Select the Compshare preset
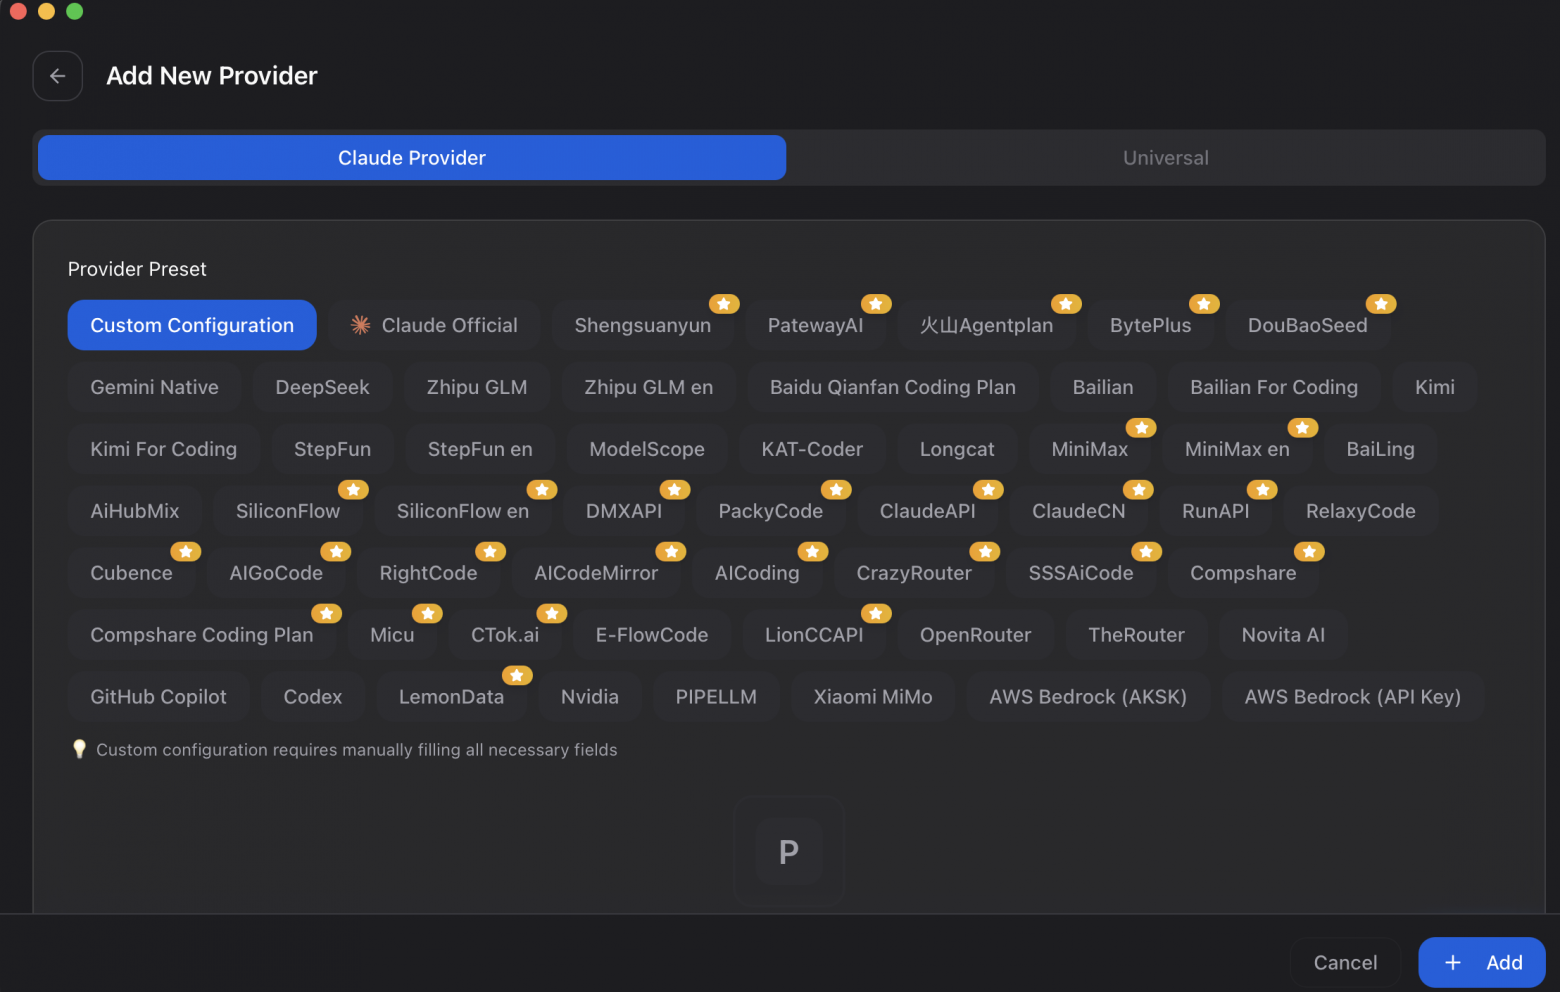This screenshot has height=992, width=1560. pyautogui.click(x=1243, y=573)
